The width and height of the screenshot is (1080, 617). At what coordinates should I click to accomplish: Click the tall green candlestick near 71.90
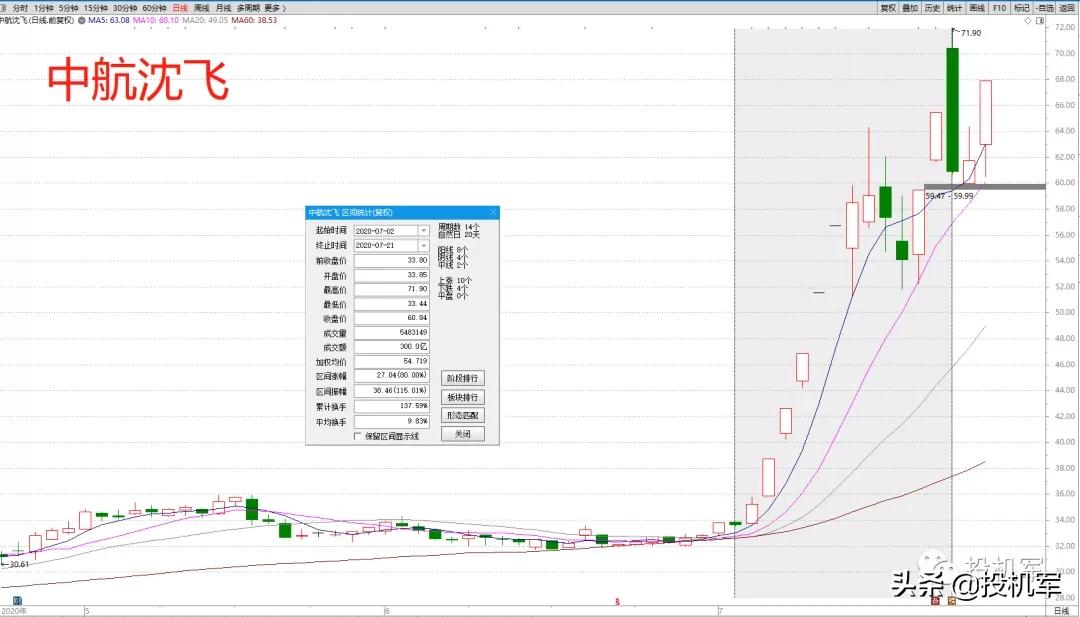953,109
